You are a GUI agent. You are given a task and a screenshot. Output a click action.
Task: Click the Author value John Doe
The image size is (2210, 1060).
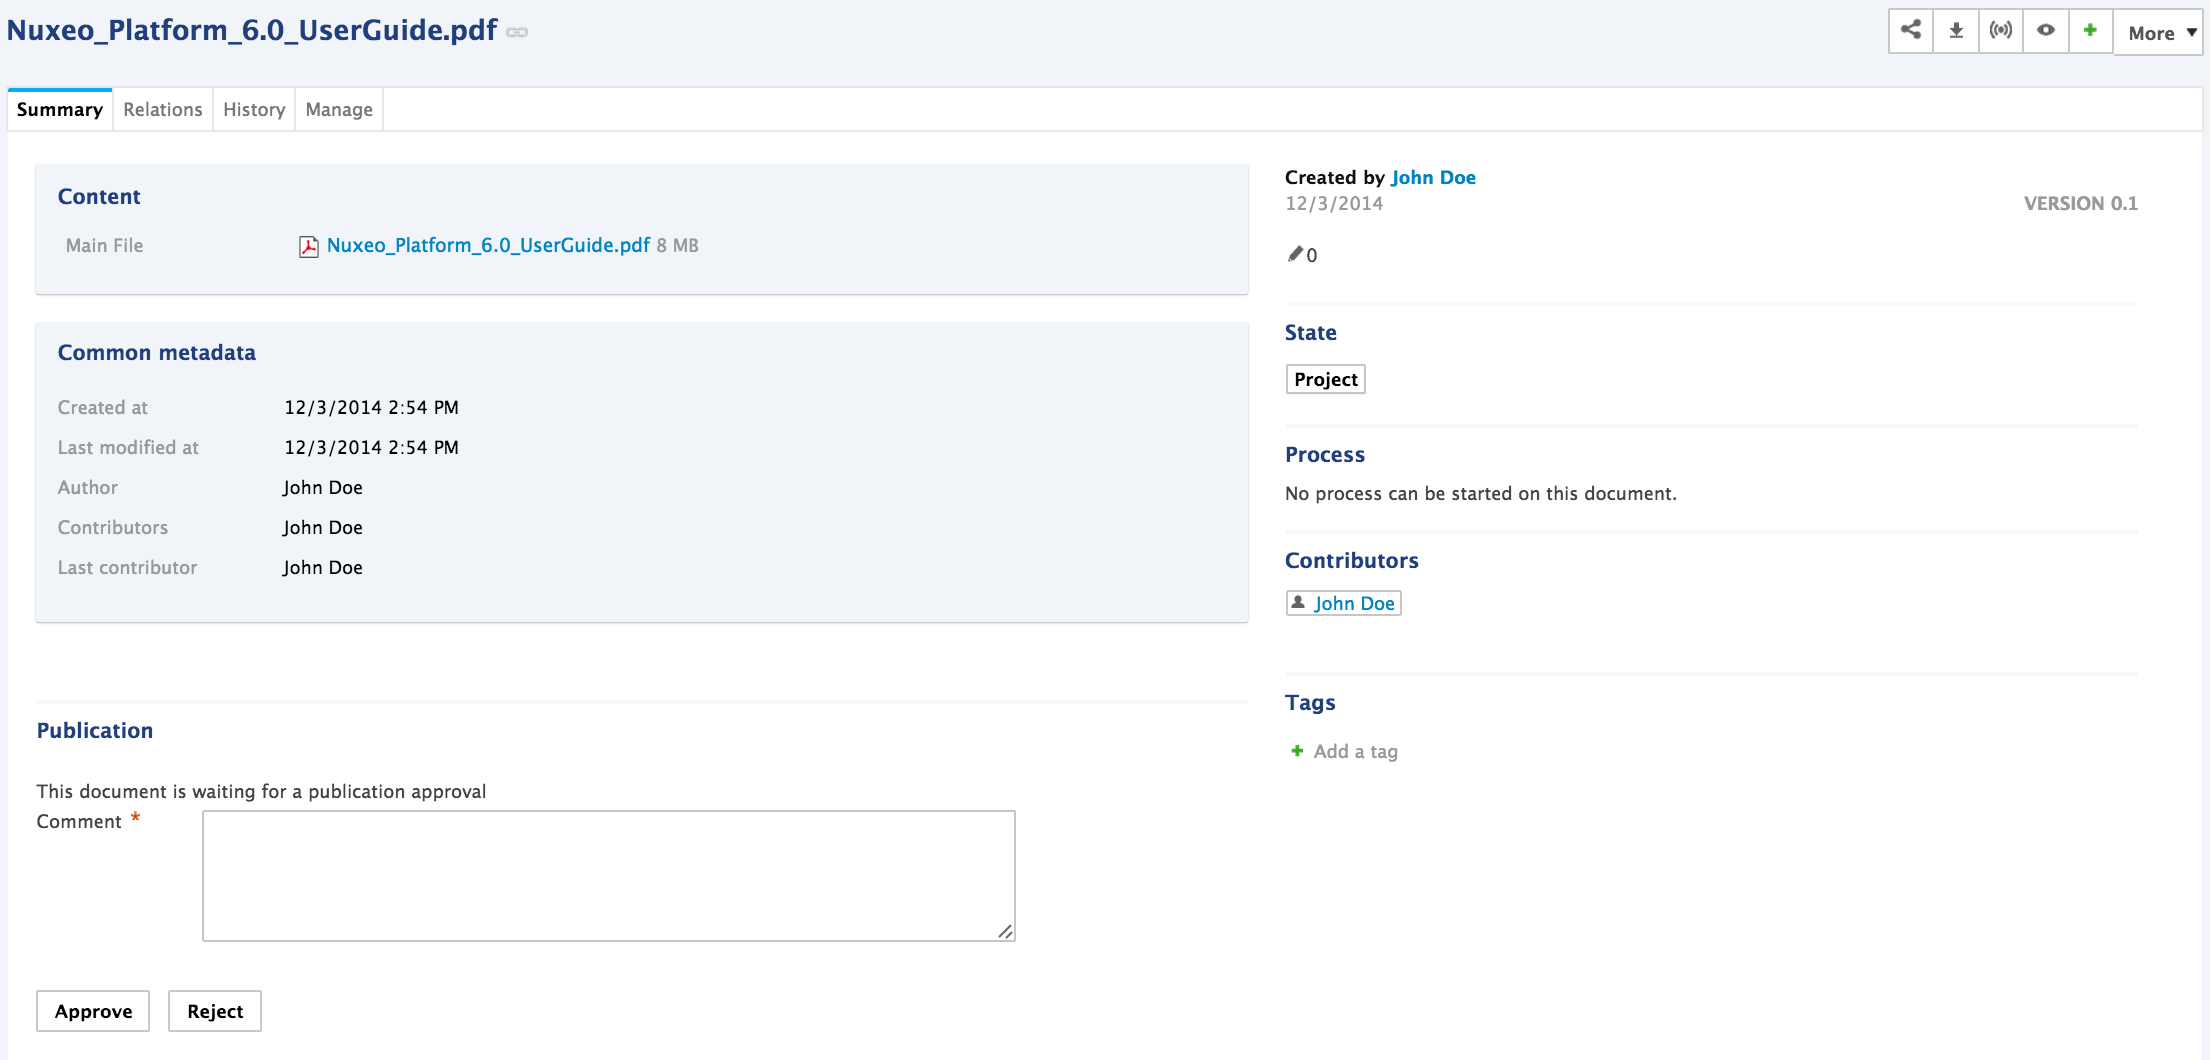click(x=322, y=487)
